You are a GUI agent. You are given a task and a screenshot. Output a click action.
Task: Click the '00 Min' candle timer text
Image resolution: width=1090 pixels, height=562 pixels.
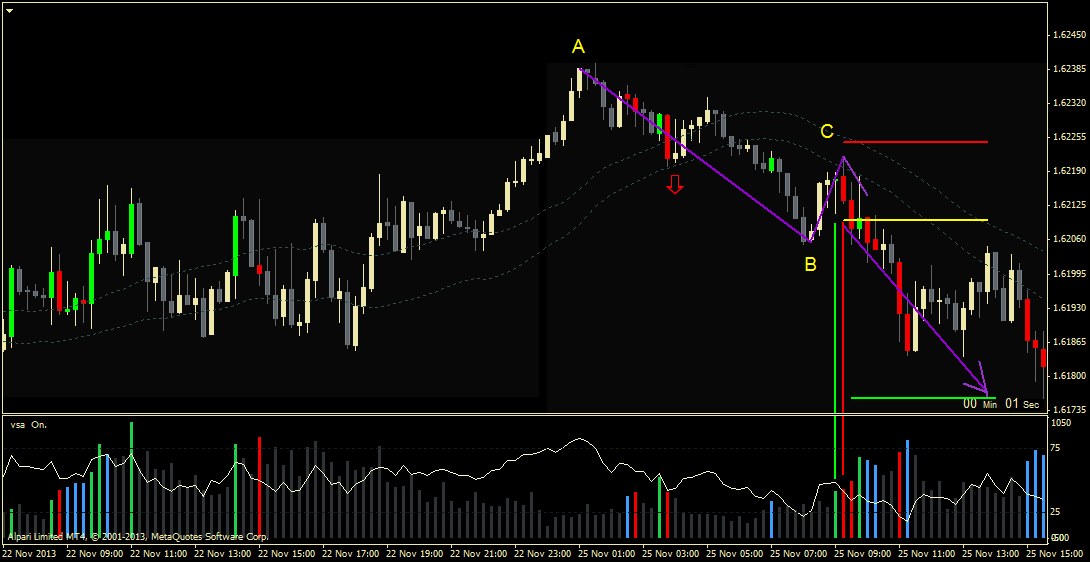980,403
